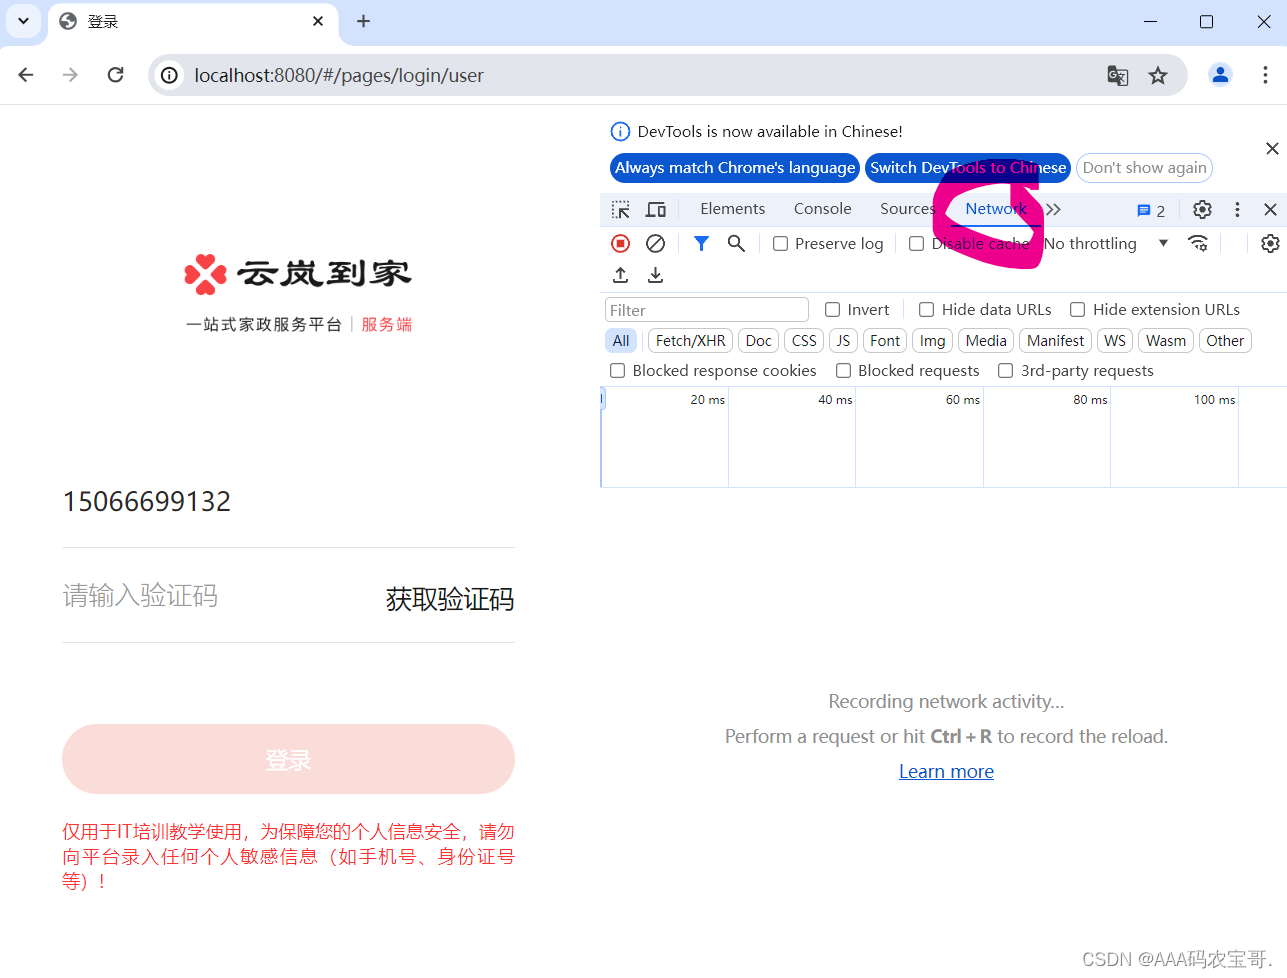This screenshot has width=1287, height=978.
Task: Filter requests by Manifest type
Action: pos(1056,341)
